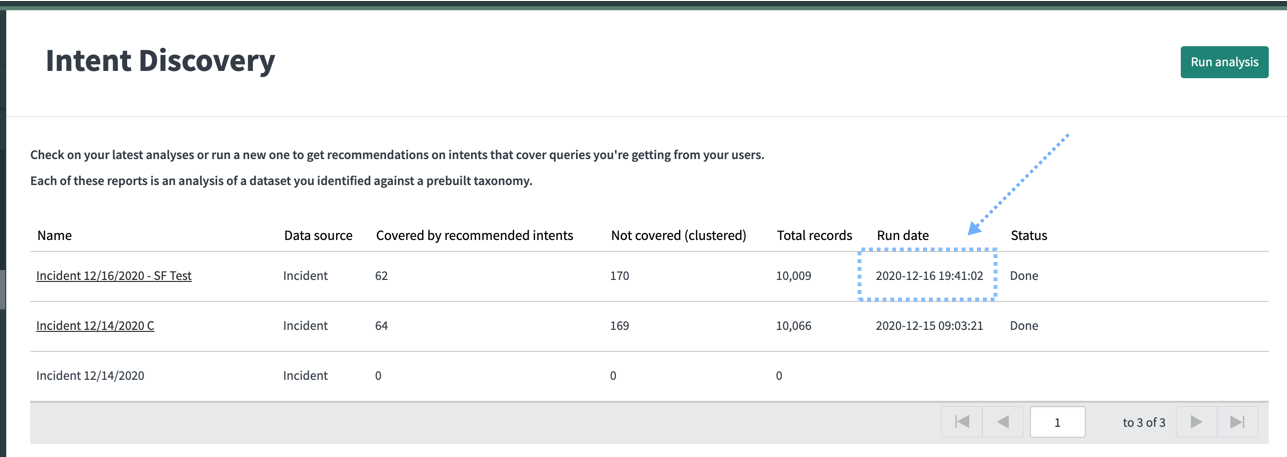Select covered intents value 62
The width and height of the screenshot is (1287, 457).
(x=381, y=276)
